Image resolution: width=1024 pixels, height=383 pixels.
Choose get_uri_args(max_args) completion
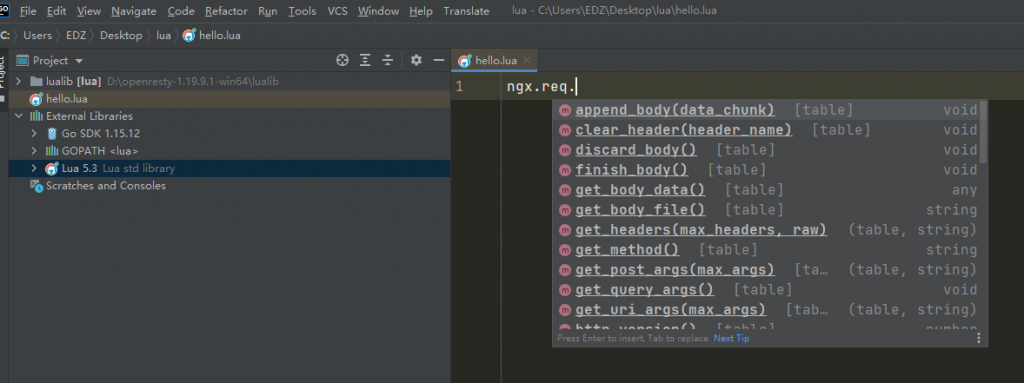pyautogui.click(x=766, y=310)
